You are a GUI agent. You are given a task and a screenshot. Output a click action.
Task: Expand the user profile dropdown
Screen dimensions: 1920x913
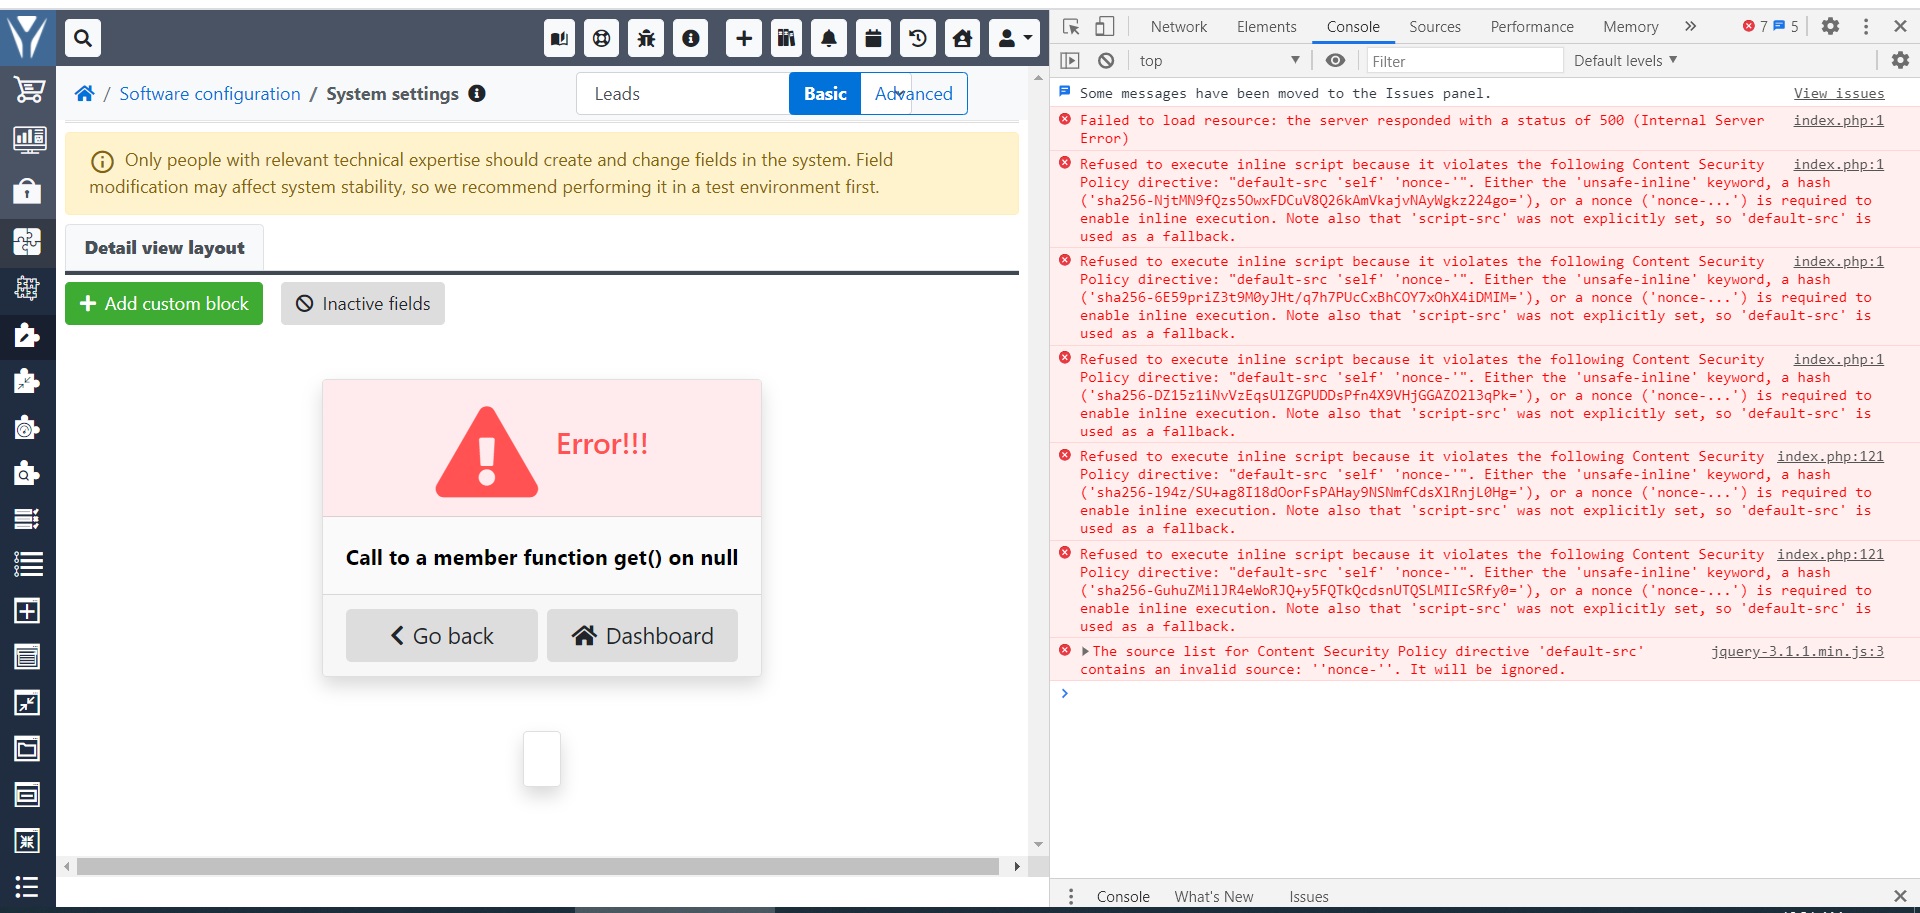pos(1012,38)
